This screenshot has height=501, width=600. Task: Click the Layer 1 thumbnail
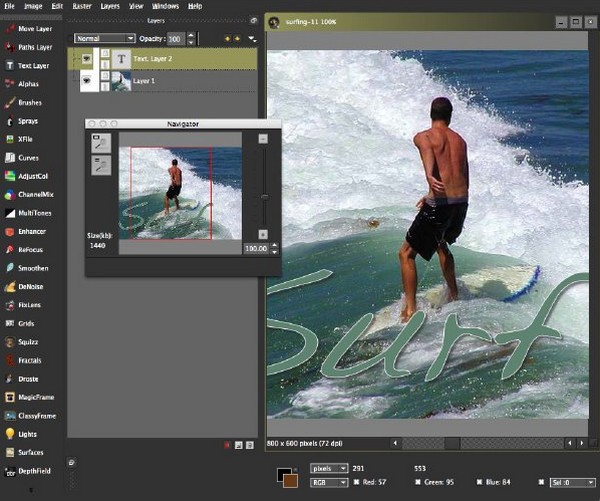click(x=122, y=82)
